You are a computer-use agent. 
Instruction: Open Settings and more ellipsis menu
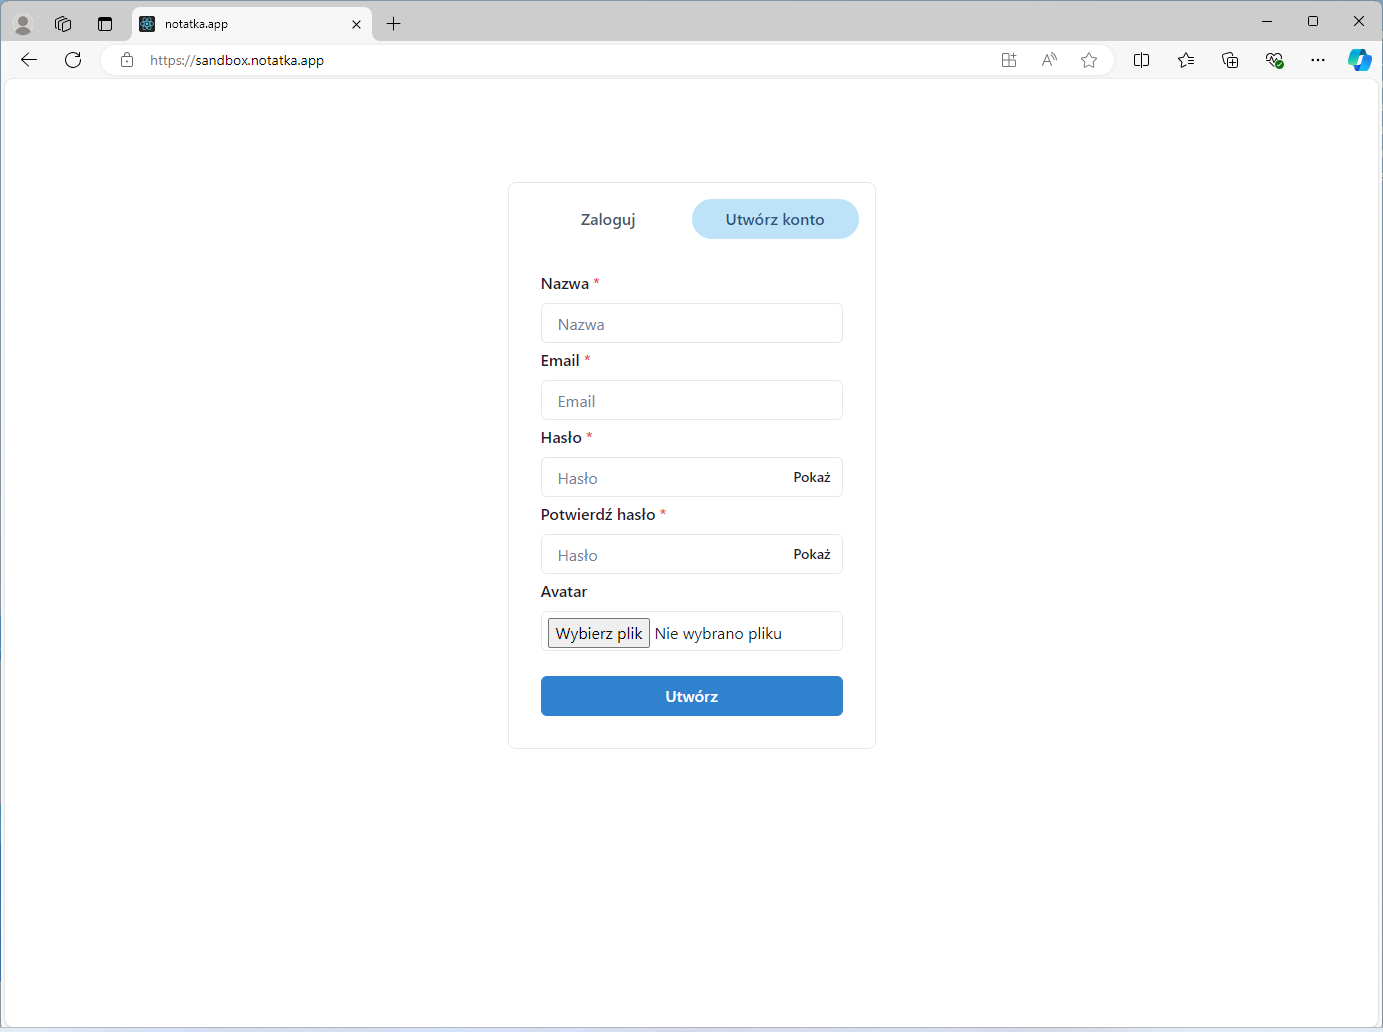1318,60
